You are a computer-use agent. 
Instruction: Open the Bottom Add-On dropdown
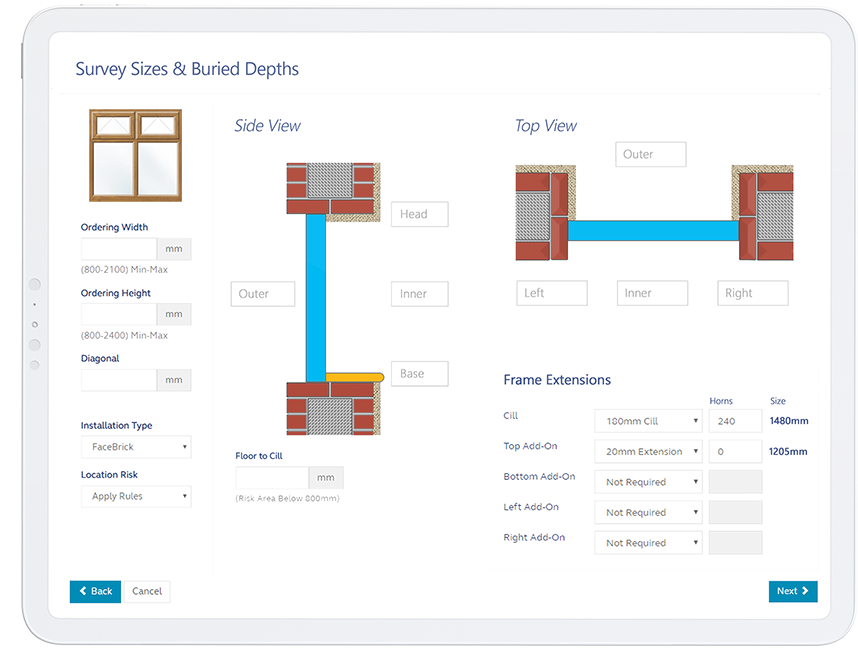(648, 482)
